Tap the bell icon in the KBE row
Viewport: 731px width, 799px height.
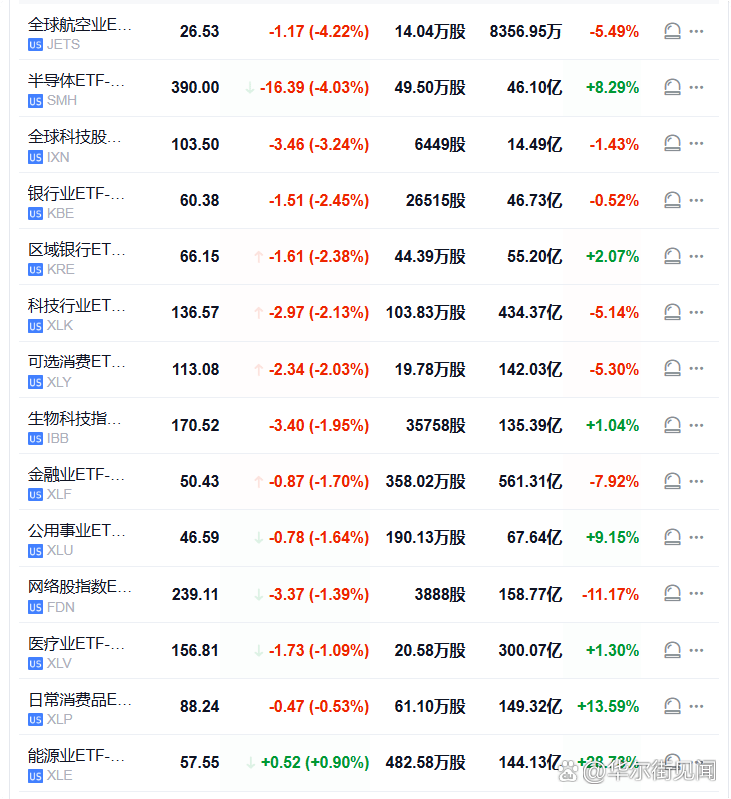[673, 200]
